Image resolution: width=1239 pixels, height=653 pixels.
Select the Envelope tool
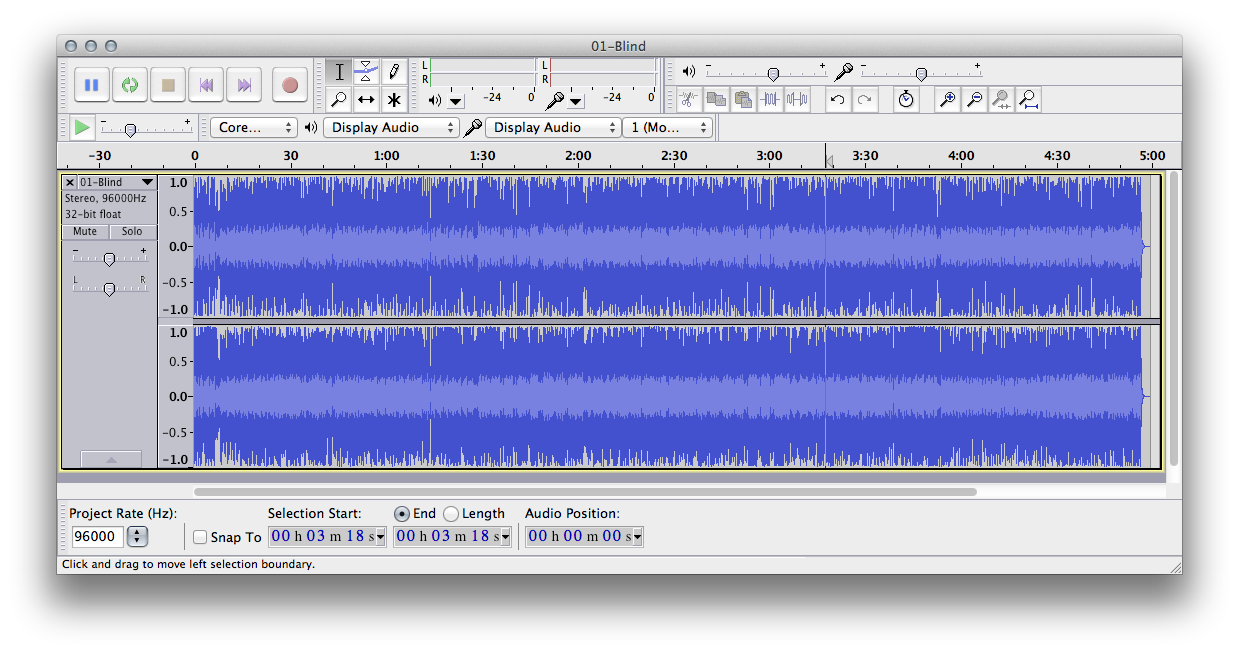coord(366,71)
